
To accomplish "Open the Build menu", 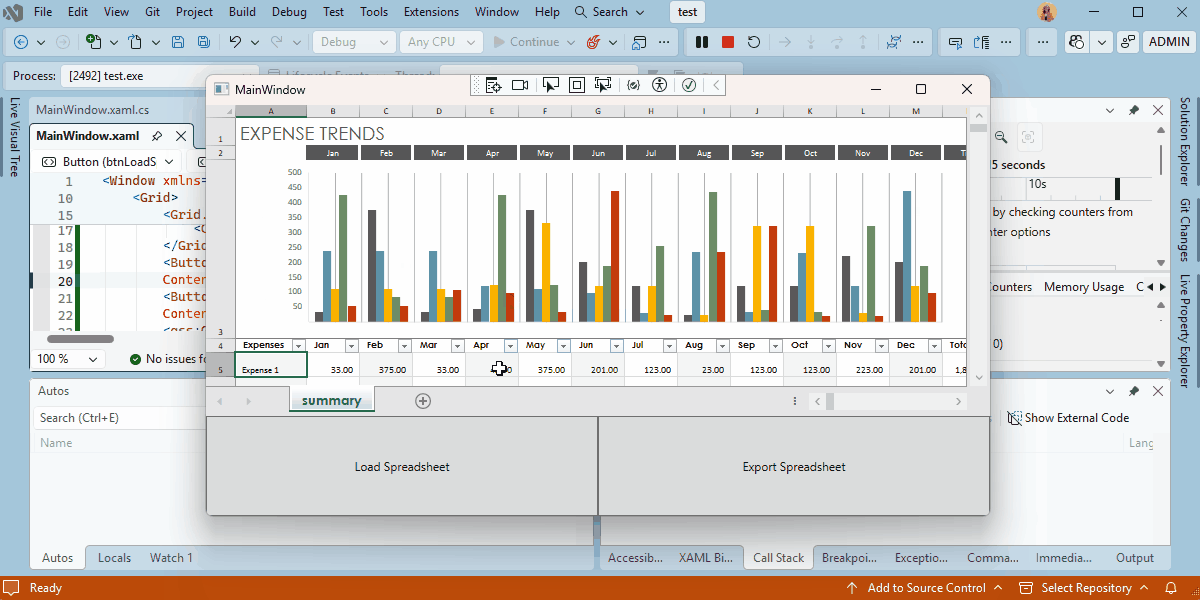I will (242, 12).
